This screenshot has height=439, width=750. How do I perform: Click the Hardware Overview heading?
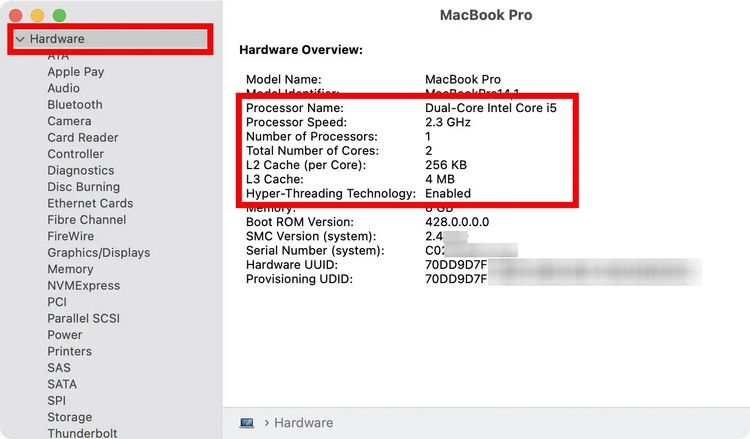[x=301, y=50]
